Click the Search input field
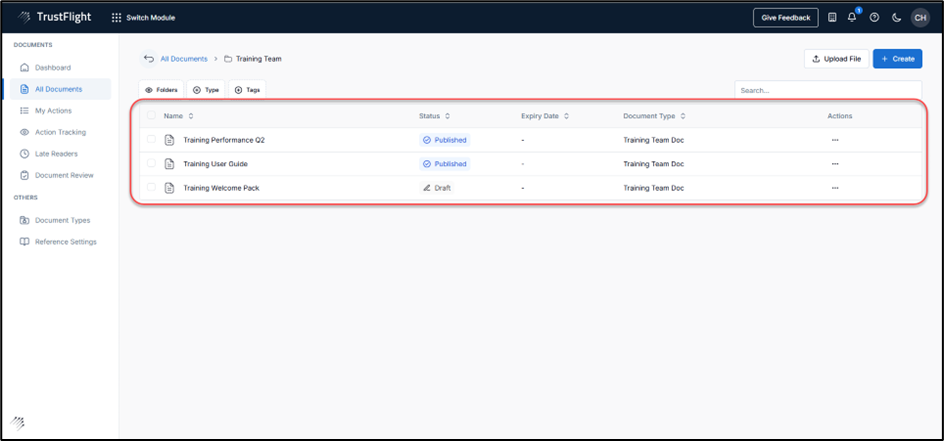Image resolution: width=944 pixels, height=441 pixels. pyautogui.click(x=827, y=90)
